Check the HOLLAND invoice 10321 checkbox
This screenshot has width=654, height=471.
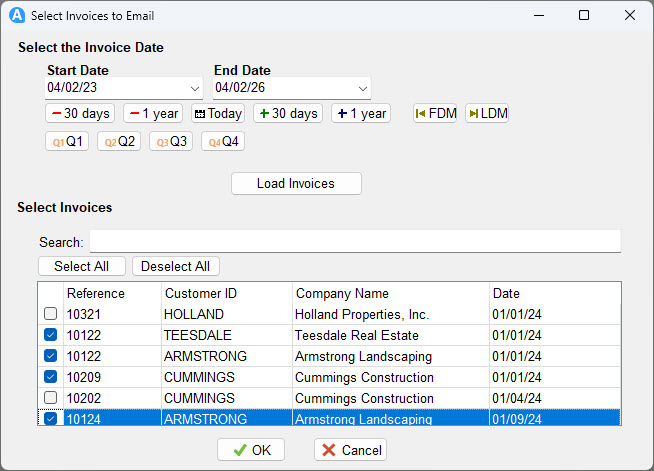click(x=51, y=314)
